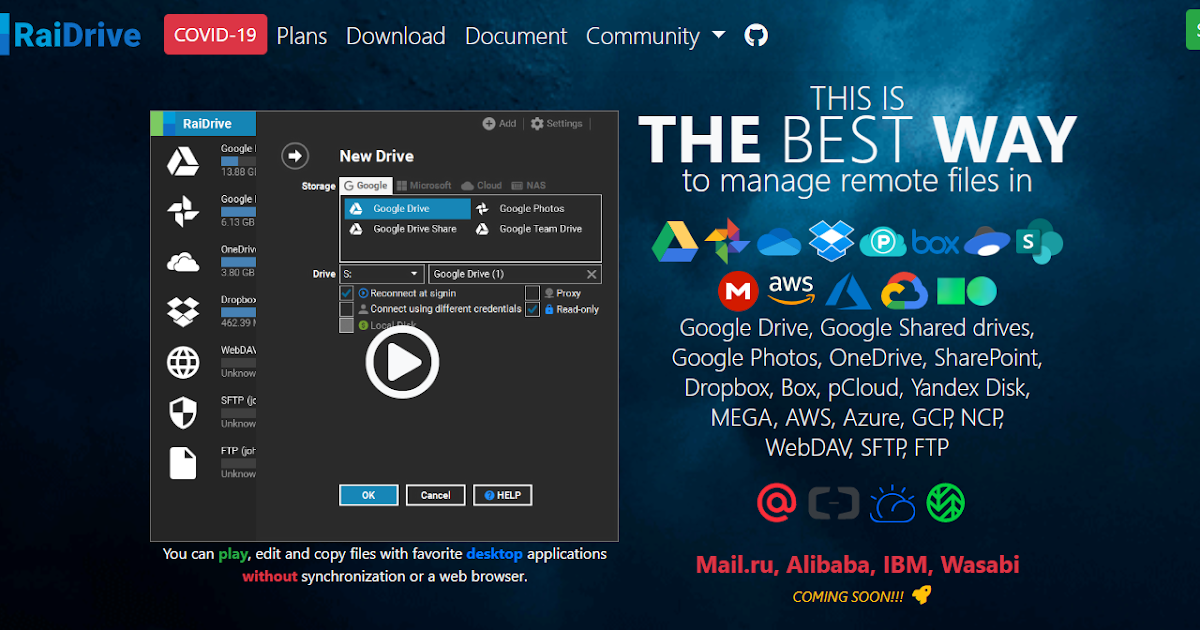Image resolution: width=1200 pixels, height=630 pixels.
Task: Open the Document page
Action: click(x=516, y=36)
